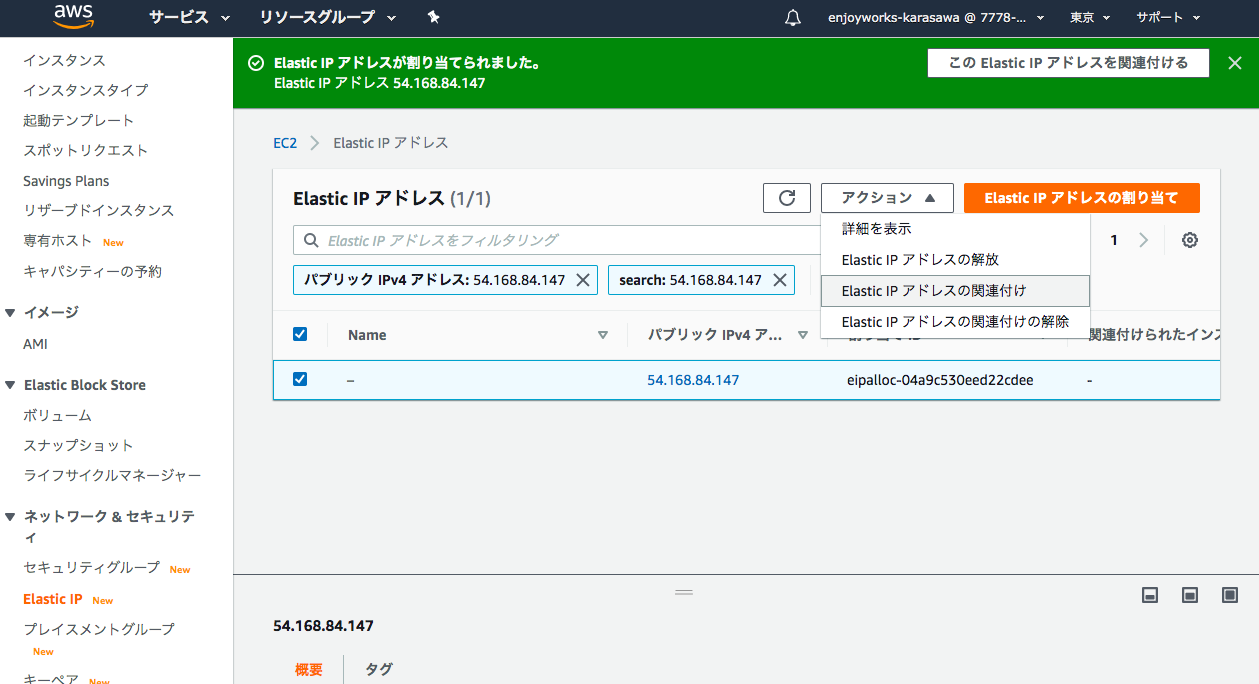Collapse the イメージ sidebar section
Image resolution: width=1259 pixels, height=684 pixels.
pyautogui.click(x=10, y=312)
